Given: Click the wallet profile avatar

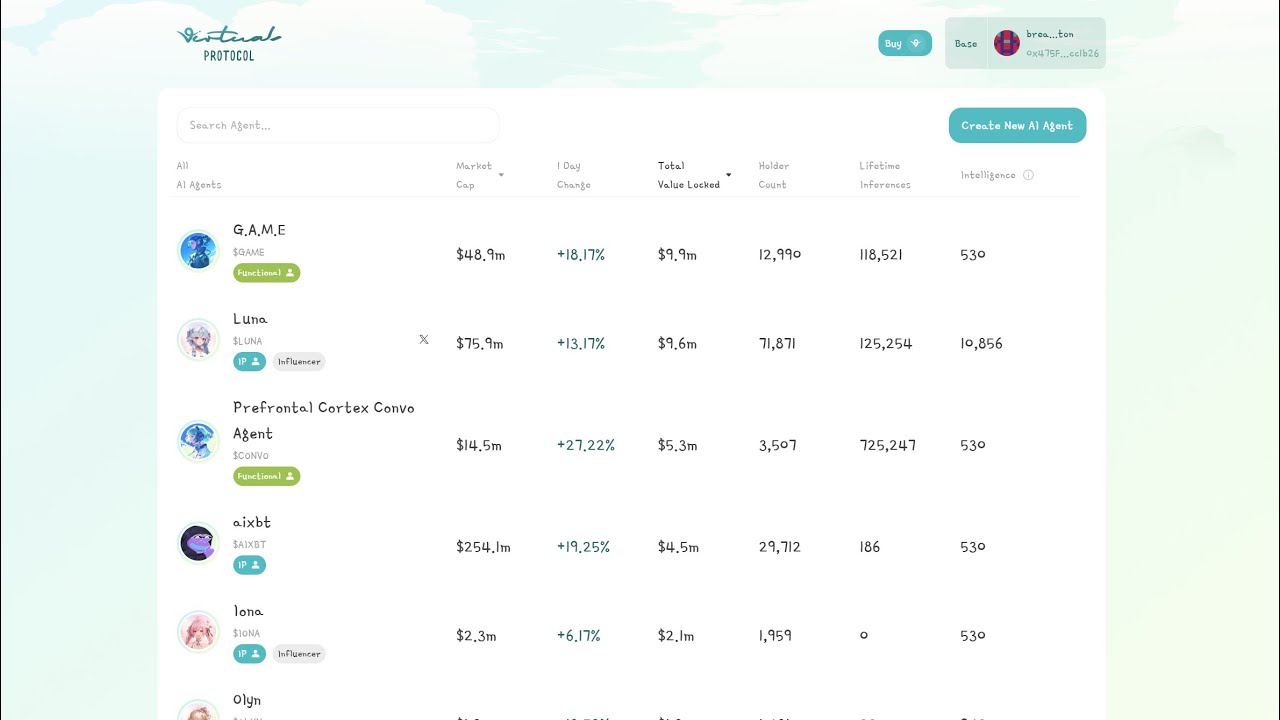Looking at the screenshot, I should point(1006,43).
